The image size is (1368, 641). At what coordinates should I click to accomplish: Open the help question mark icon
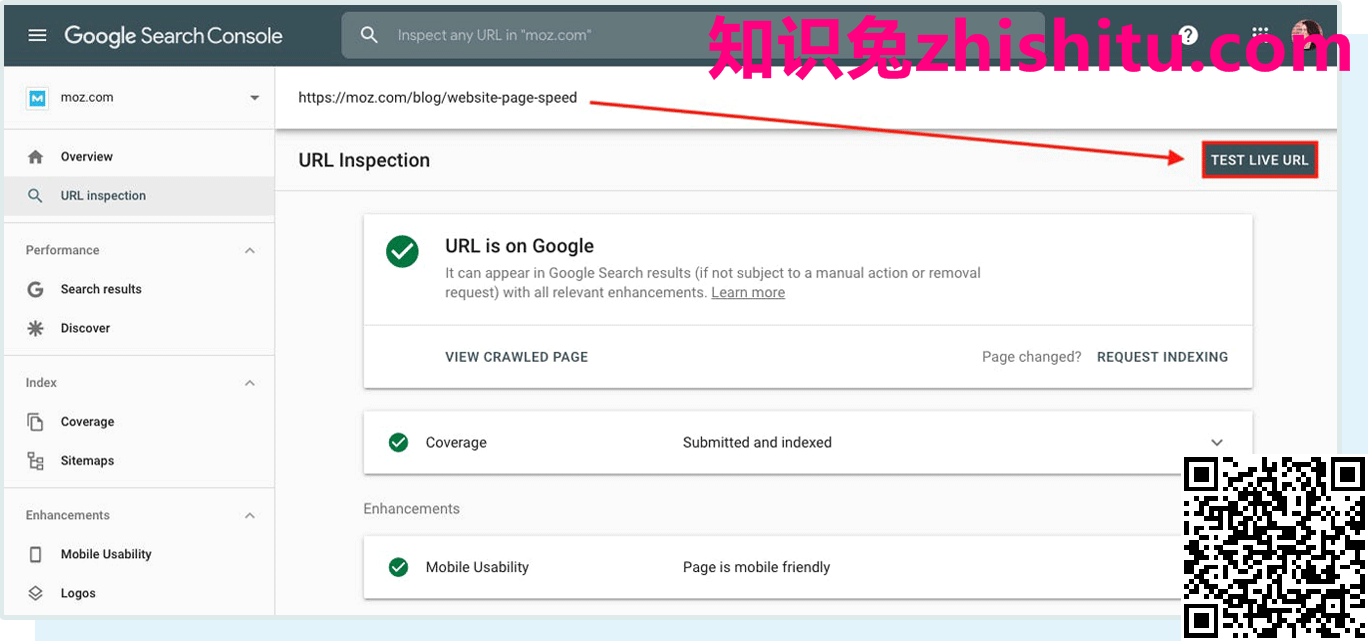click(1188, 35)
